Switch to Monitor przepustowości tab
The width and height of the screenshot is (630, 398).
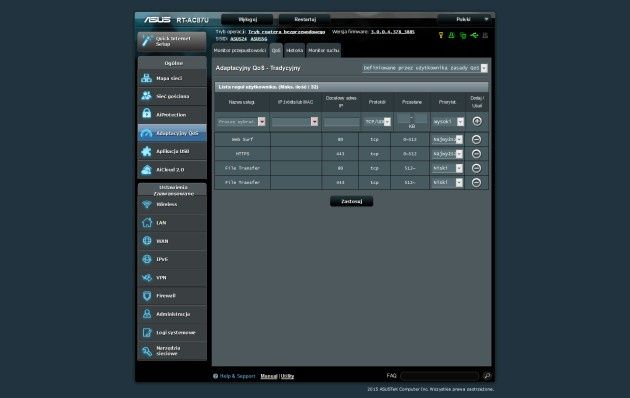pos(240,51)
